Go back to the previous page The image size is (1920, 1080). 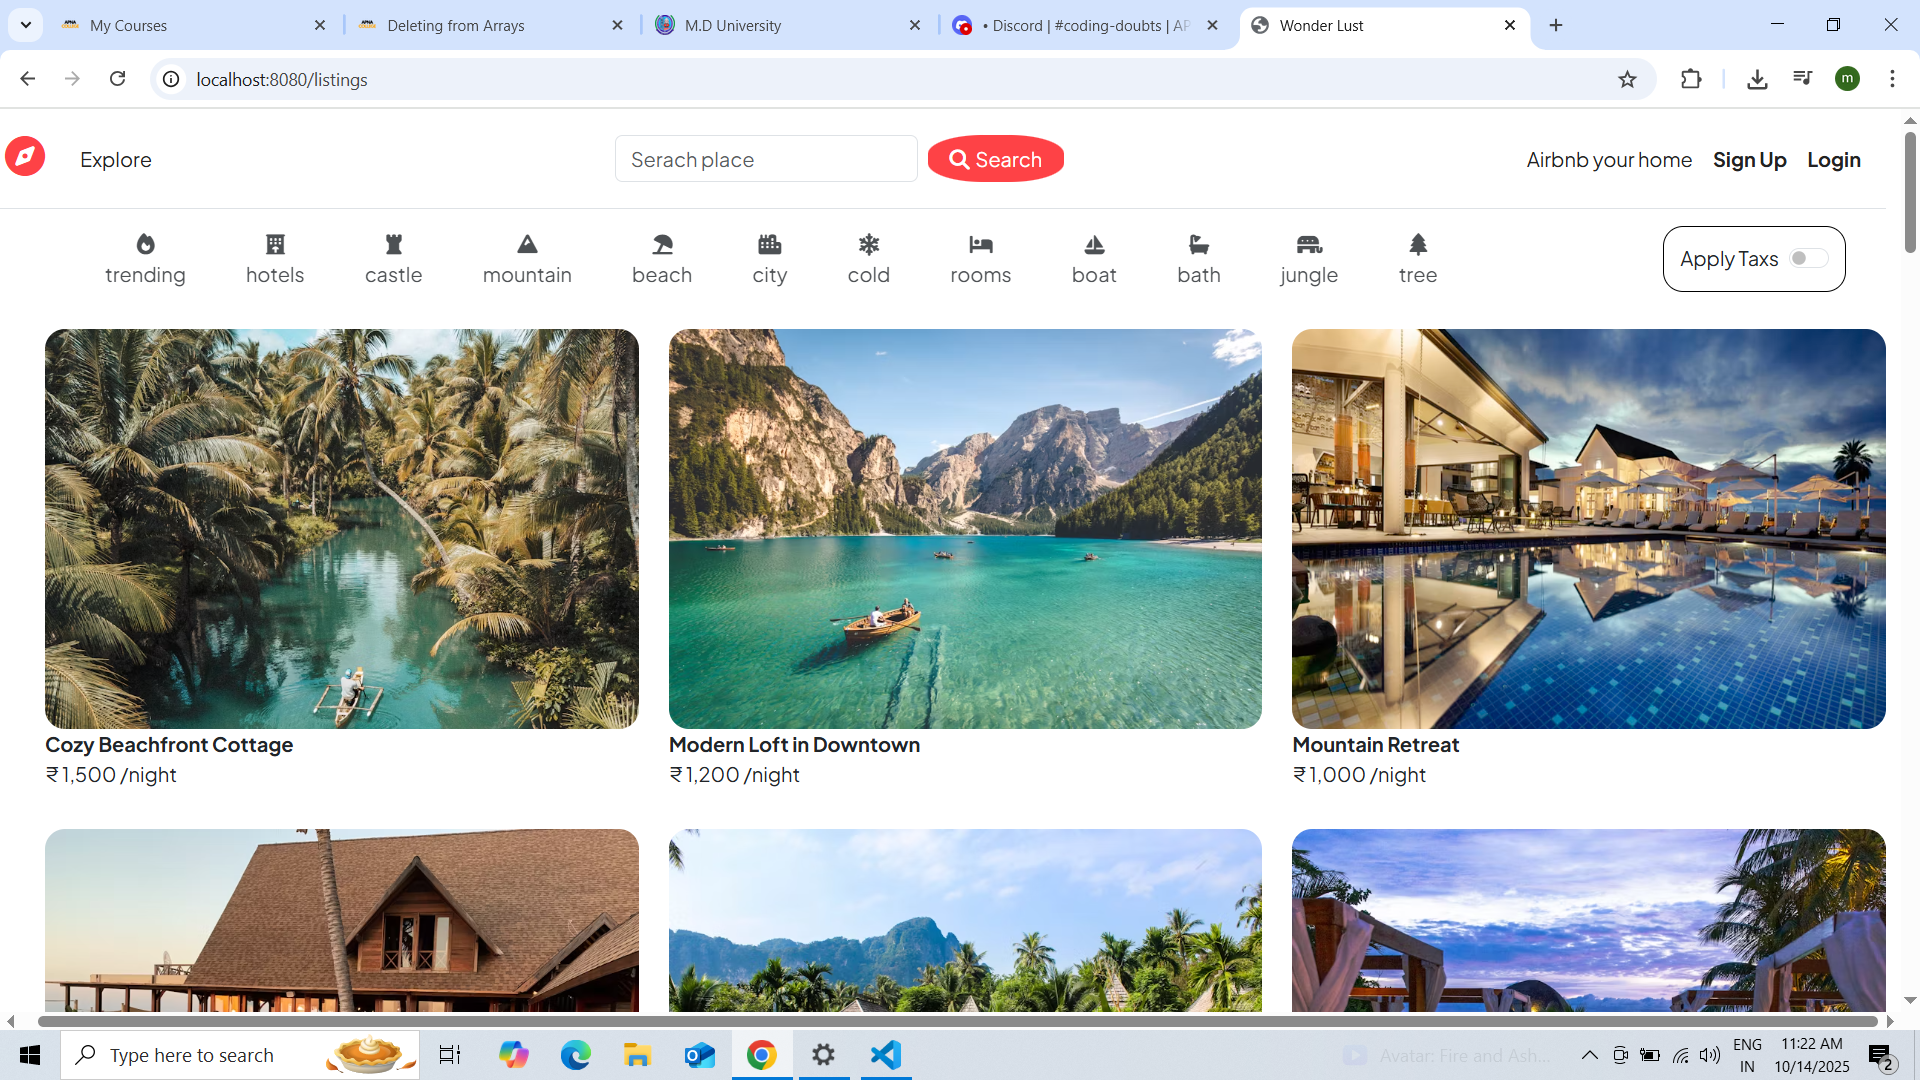(28, 79)
